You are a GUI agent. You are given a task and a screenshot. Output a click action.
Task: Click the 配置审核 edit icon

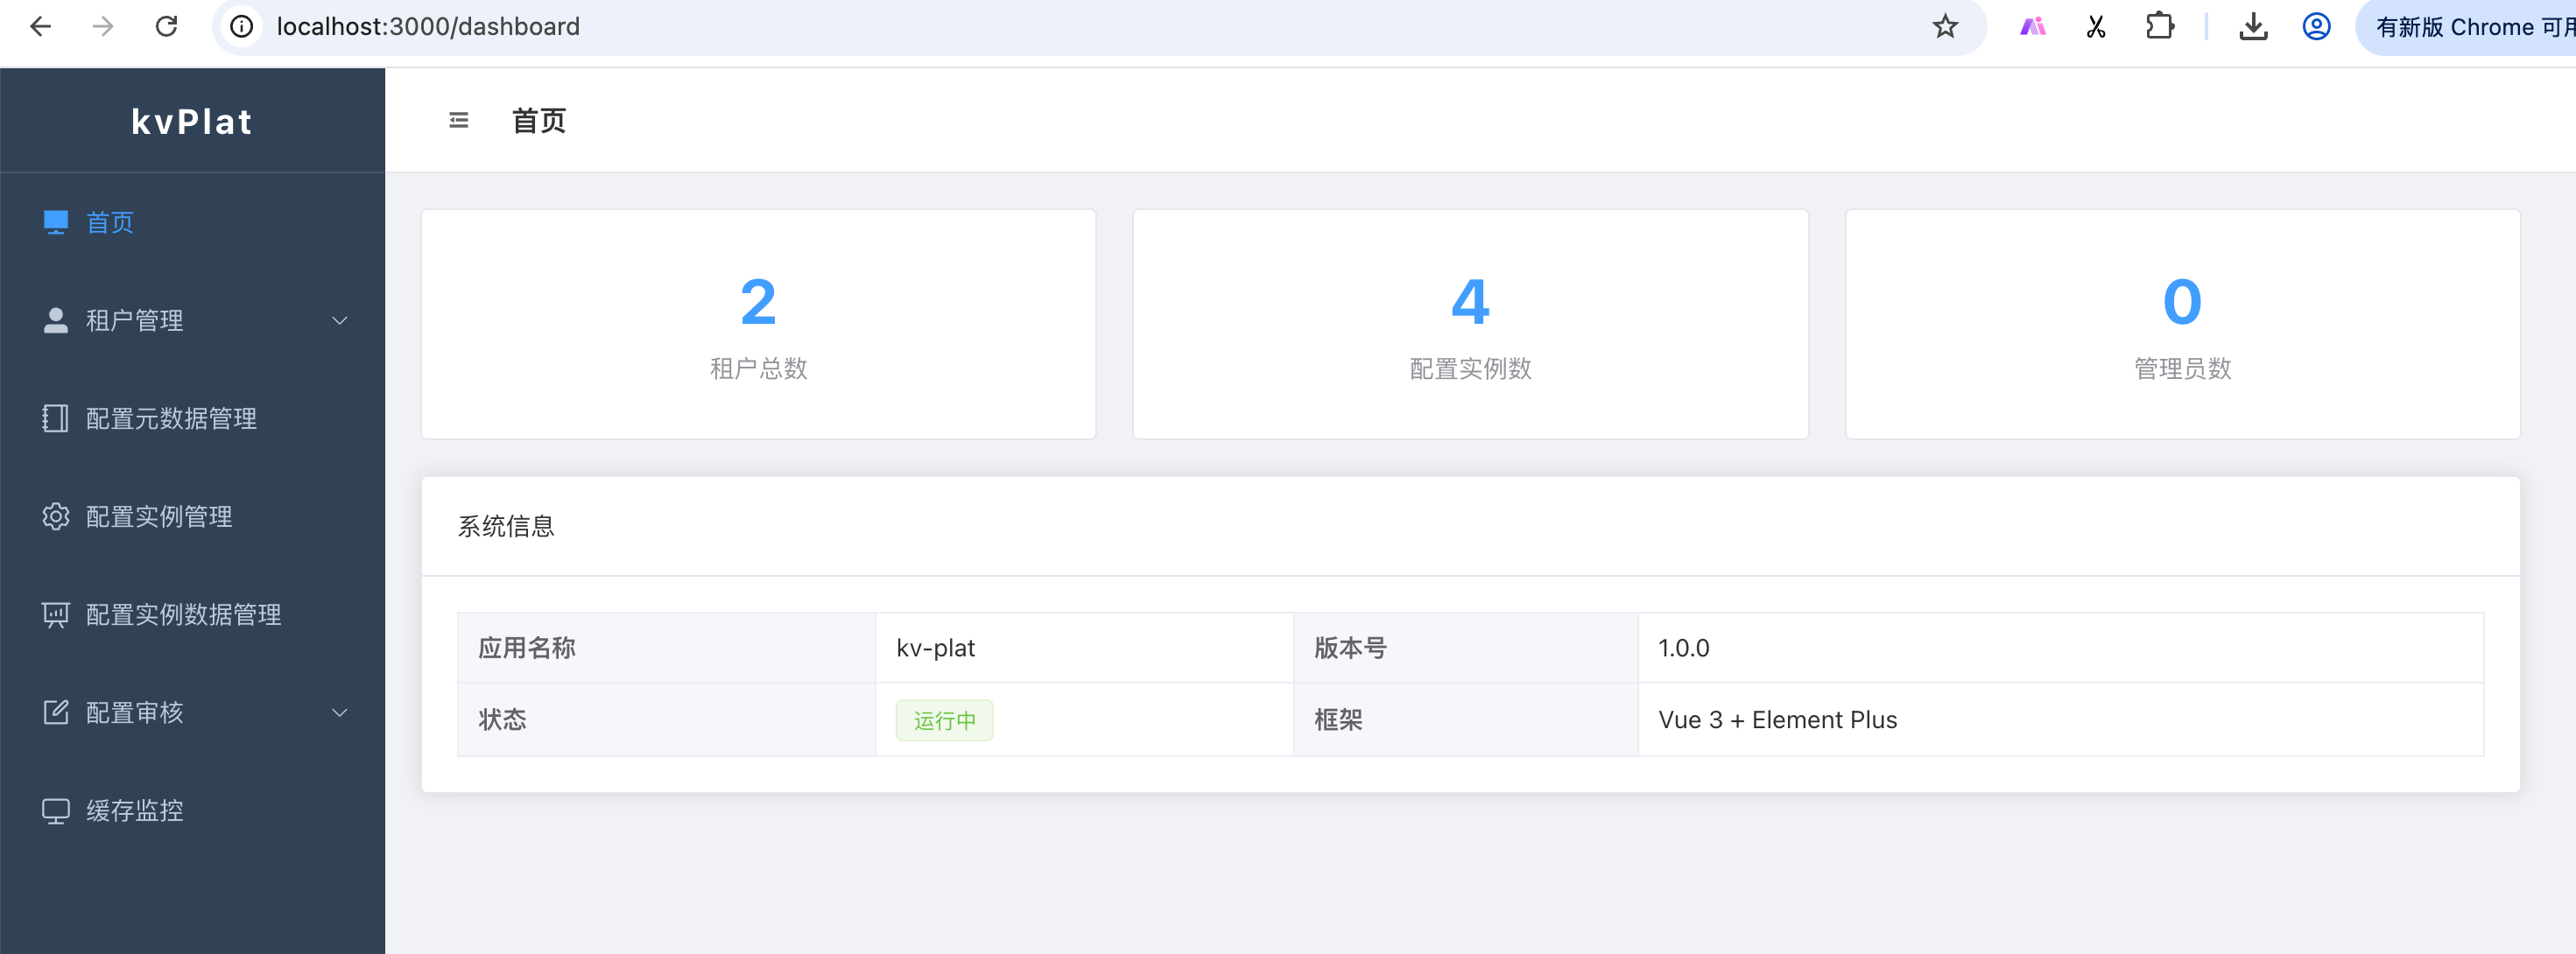tap(56, 712)
